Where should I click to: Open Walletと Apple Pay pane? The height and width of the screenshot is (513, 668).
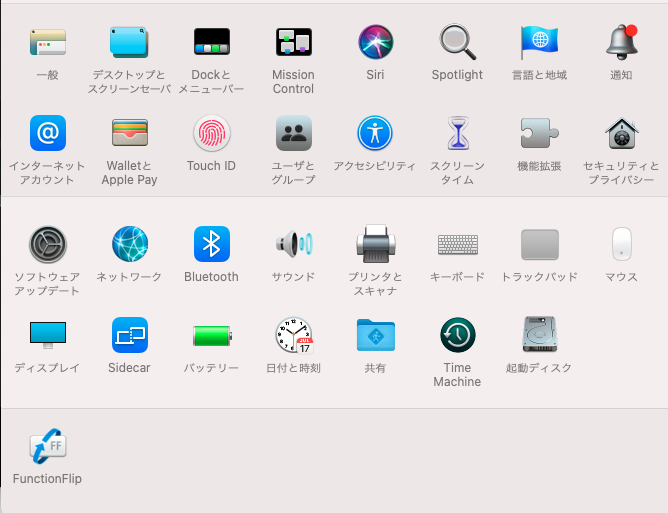(x=130, y=133)
